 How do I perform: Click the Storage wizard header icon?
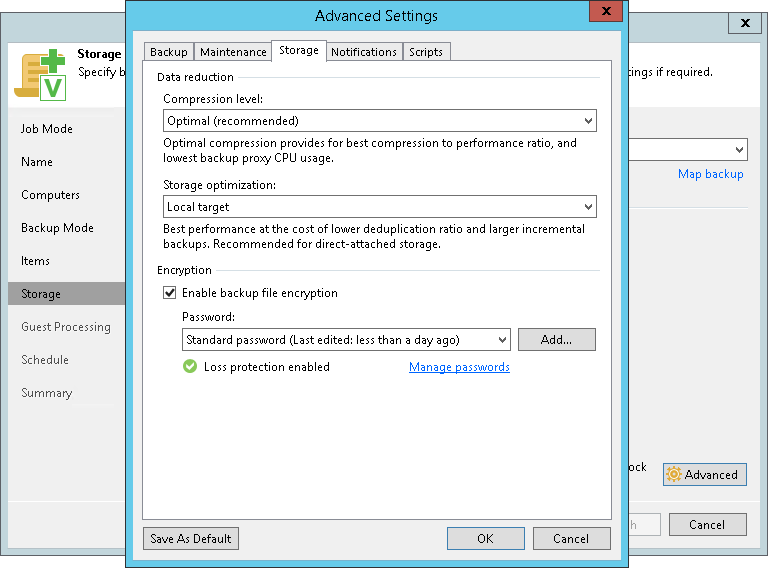tap(40, 73)
